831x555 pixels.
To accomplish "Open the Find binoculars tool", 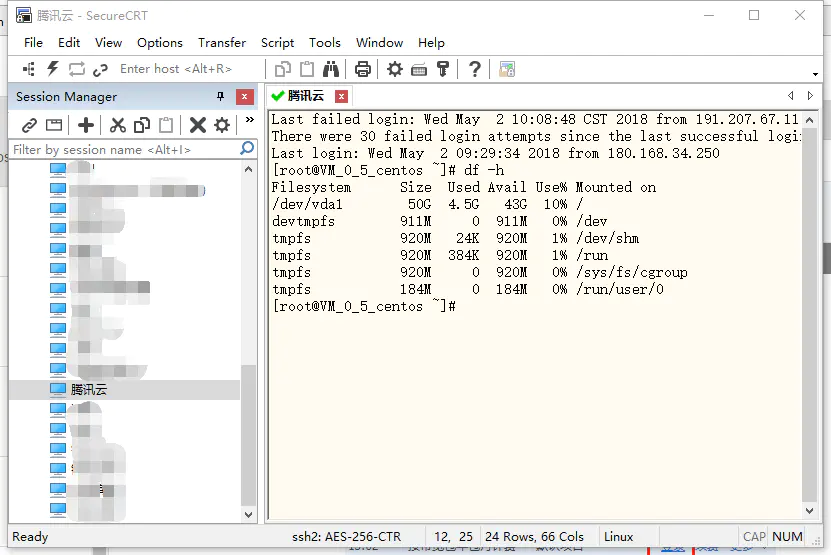I will click(x=331, y=69).
